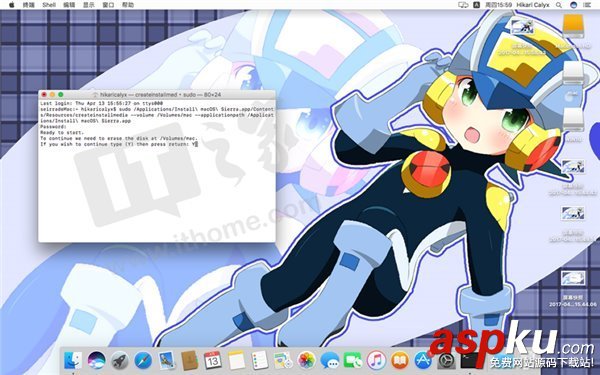Open Safari compass icon in Dock
Screen dimensions: 600x375
pos(143,360)
